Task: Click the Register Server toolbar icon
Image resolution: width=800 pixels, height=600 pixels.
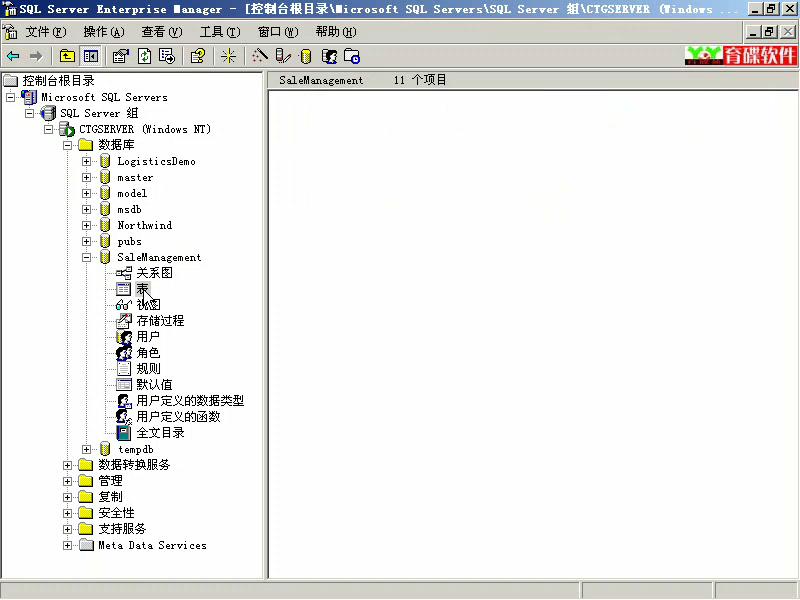Action: pos(283,56)
